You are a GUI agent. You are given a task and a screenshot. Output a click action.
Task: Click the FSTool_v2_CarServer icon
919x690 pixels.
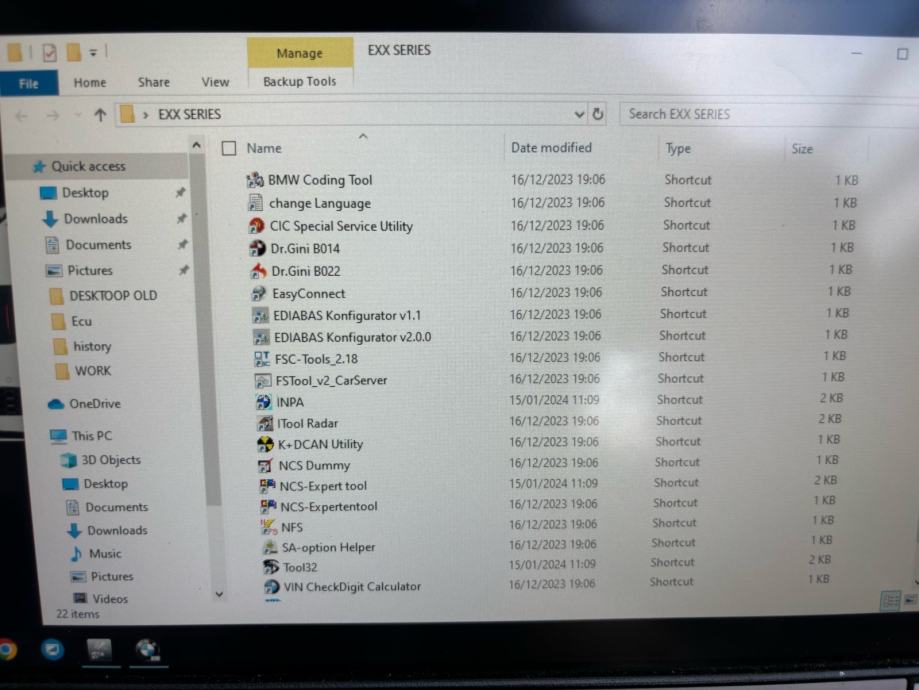click(x=263, y=380)
